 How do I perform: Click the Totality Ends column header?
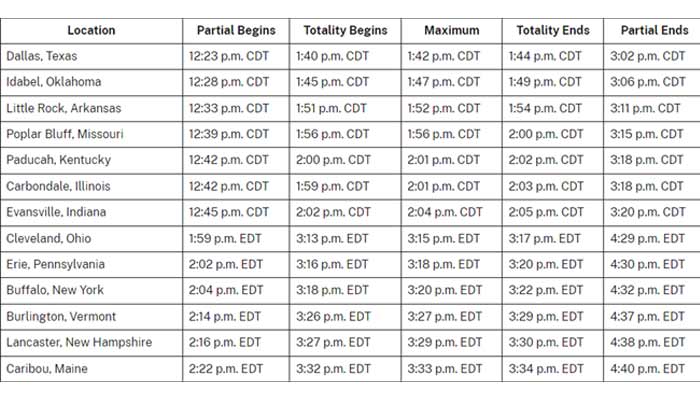pos(553,30)
